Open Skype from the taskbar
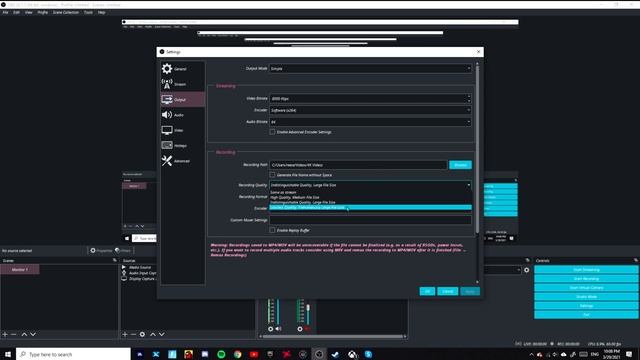640x360 pixels. click(368, 354)
